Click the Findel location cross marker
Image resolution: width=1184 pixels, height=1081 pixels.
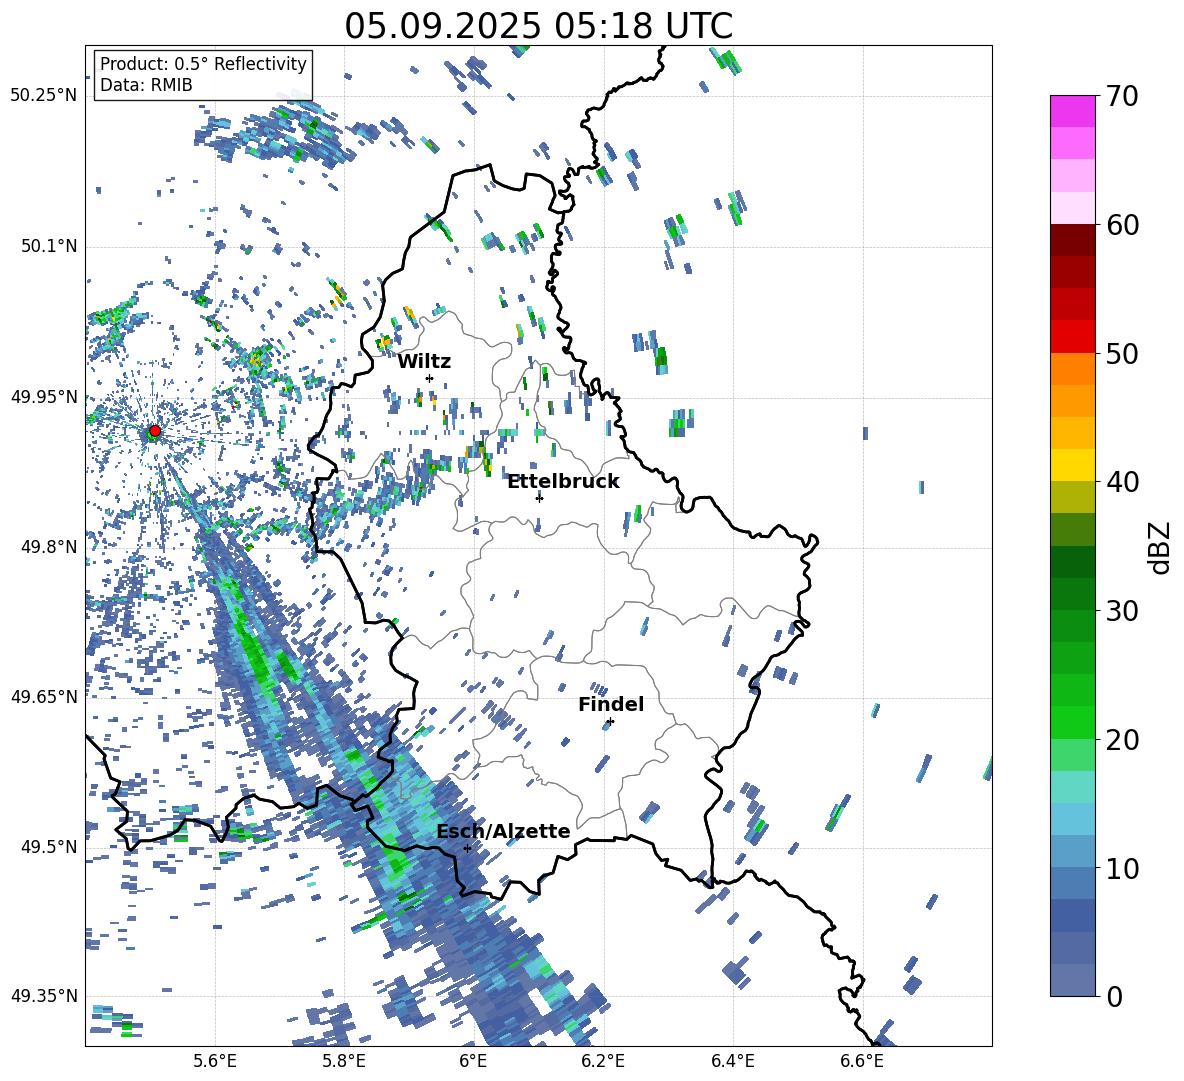pos(610,722)
